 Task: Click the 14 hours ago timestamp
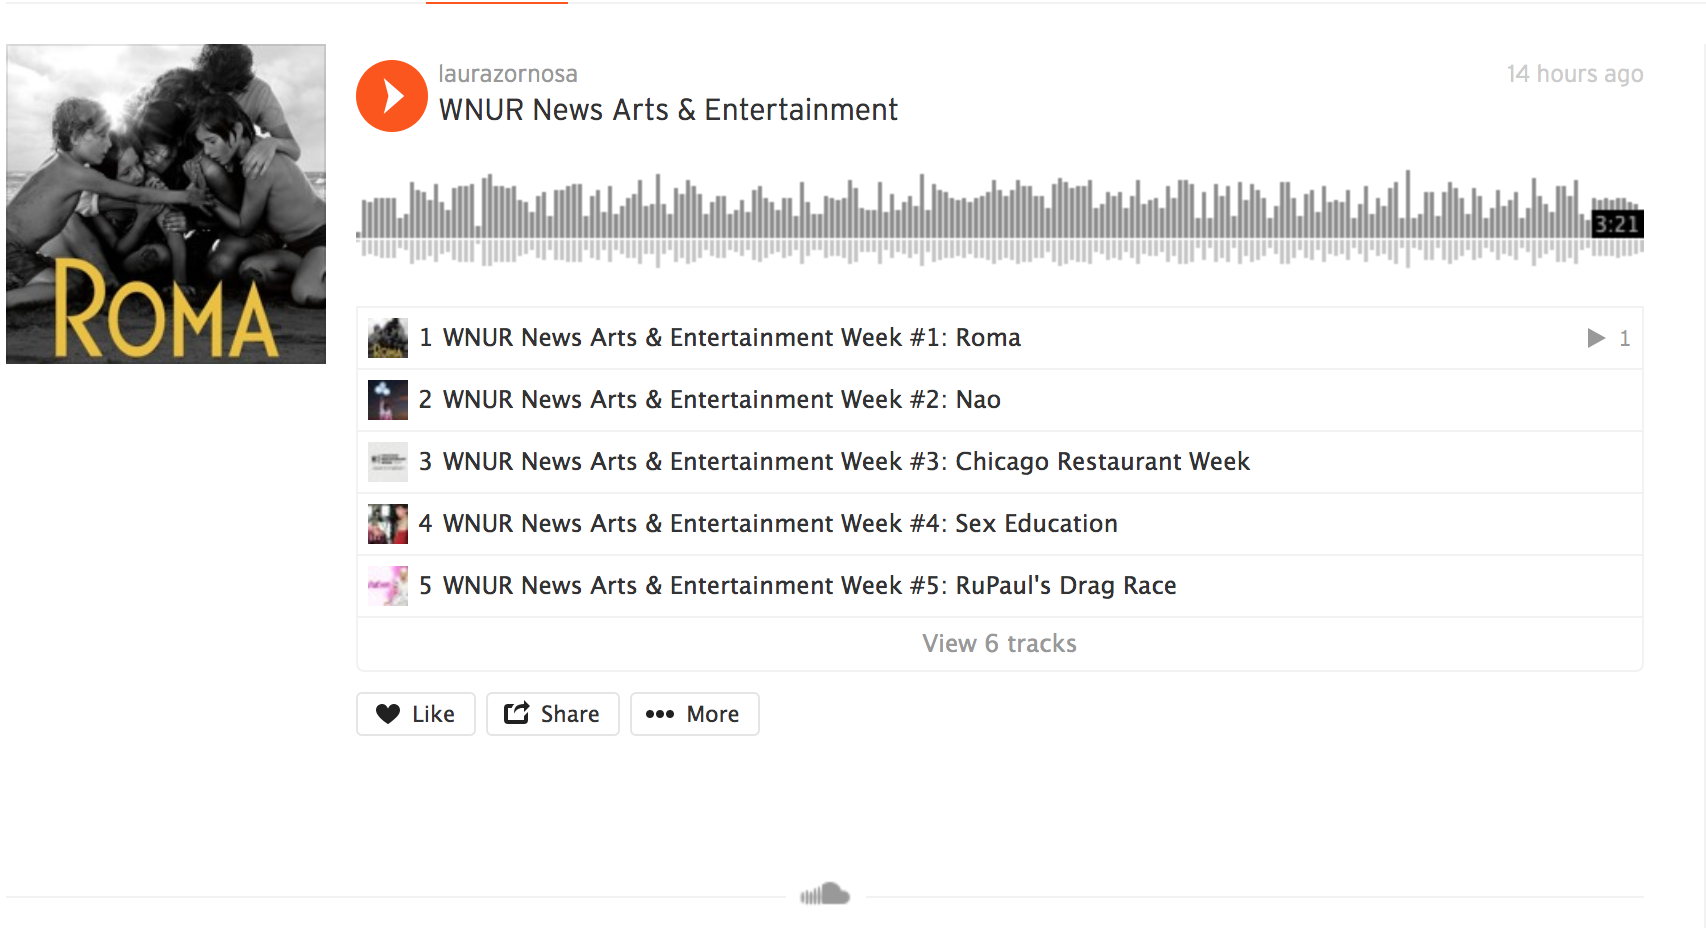(1575, 74)
